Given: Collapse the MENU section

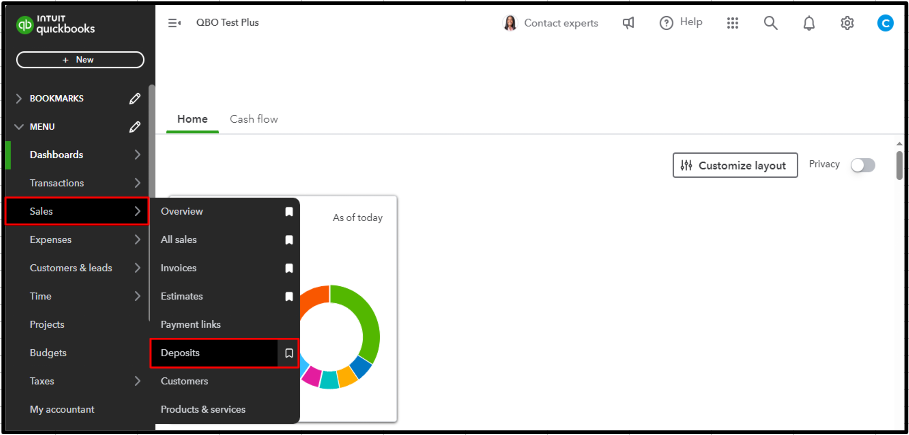Looking at the screenshot, I should (x=19, y=126).
